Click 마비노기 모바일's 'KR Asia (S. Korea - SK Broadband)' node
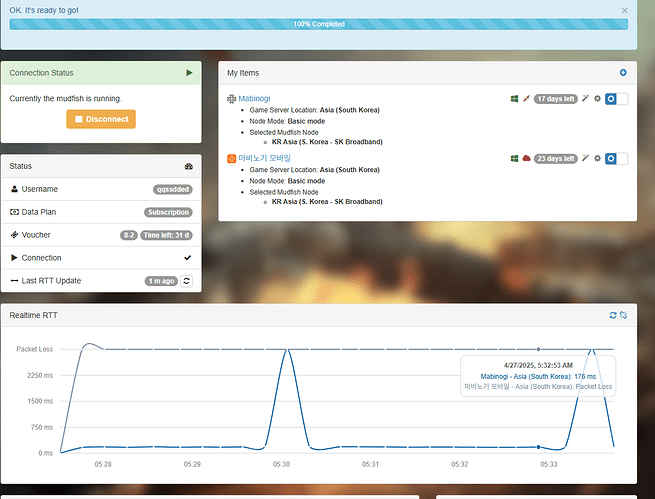Viewport: 655px width, 499px height. (x=327, y=202)
